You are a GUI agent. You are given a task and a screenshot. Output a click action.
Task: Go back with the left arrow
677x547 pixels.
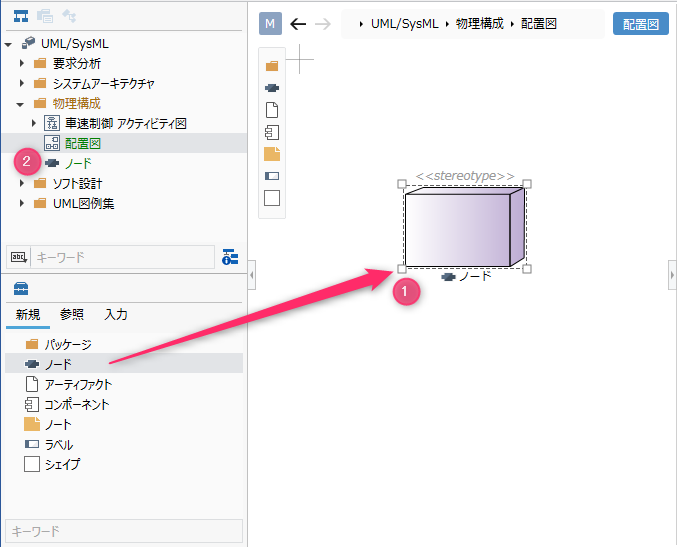pos(298,24)
